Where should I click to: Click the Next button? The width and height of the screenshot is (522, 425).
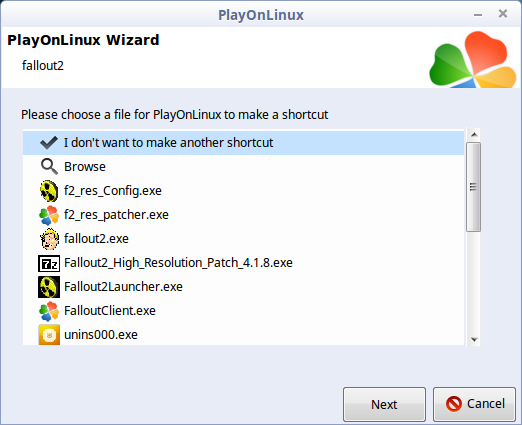pos(384,404)
